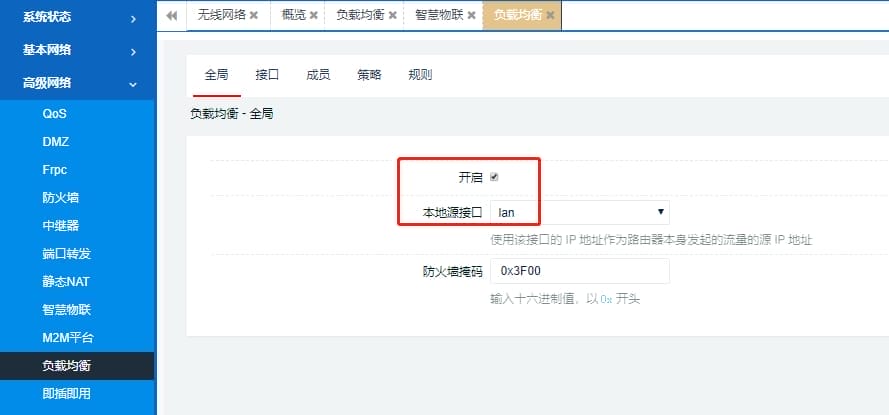Select the 概览 tab in tab bar
Image resolution: width=889 pixels, height=415 pixels.
pyautogui.click(x=294, y=15)
